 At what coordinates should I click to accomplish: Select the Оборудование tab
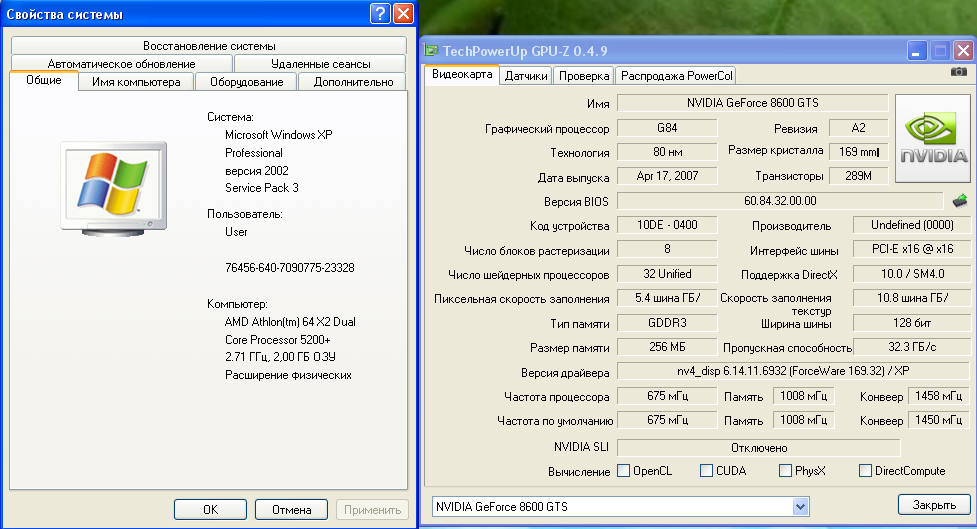click(x=246, y=82)
